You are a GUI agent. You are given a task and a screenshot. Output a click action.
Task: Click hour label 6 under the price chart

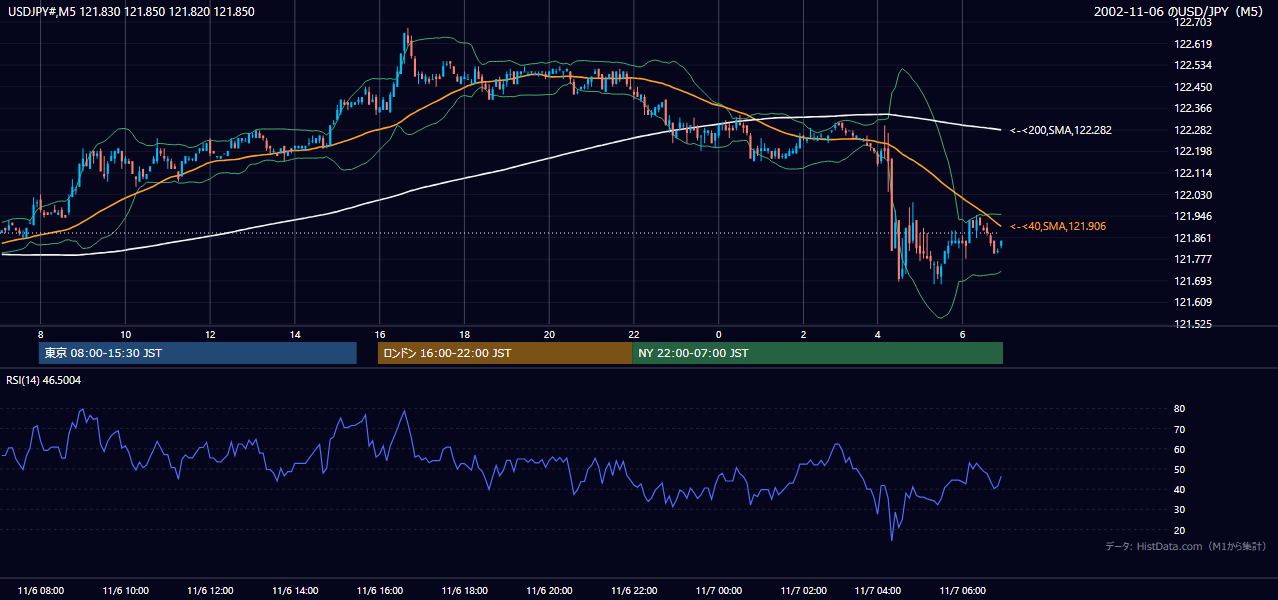click(x=962, y=334)
